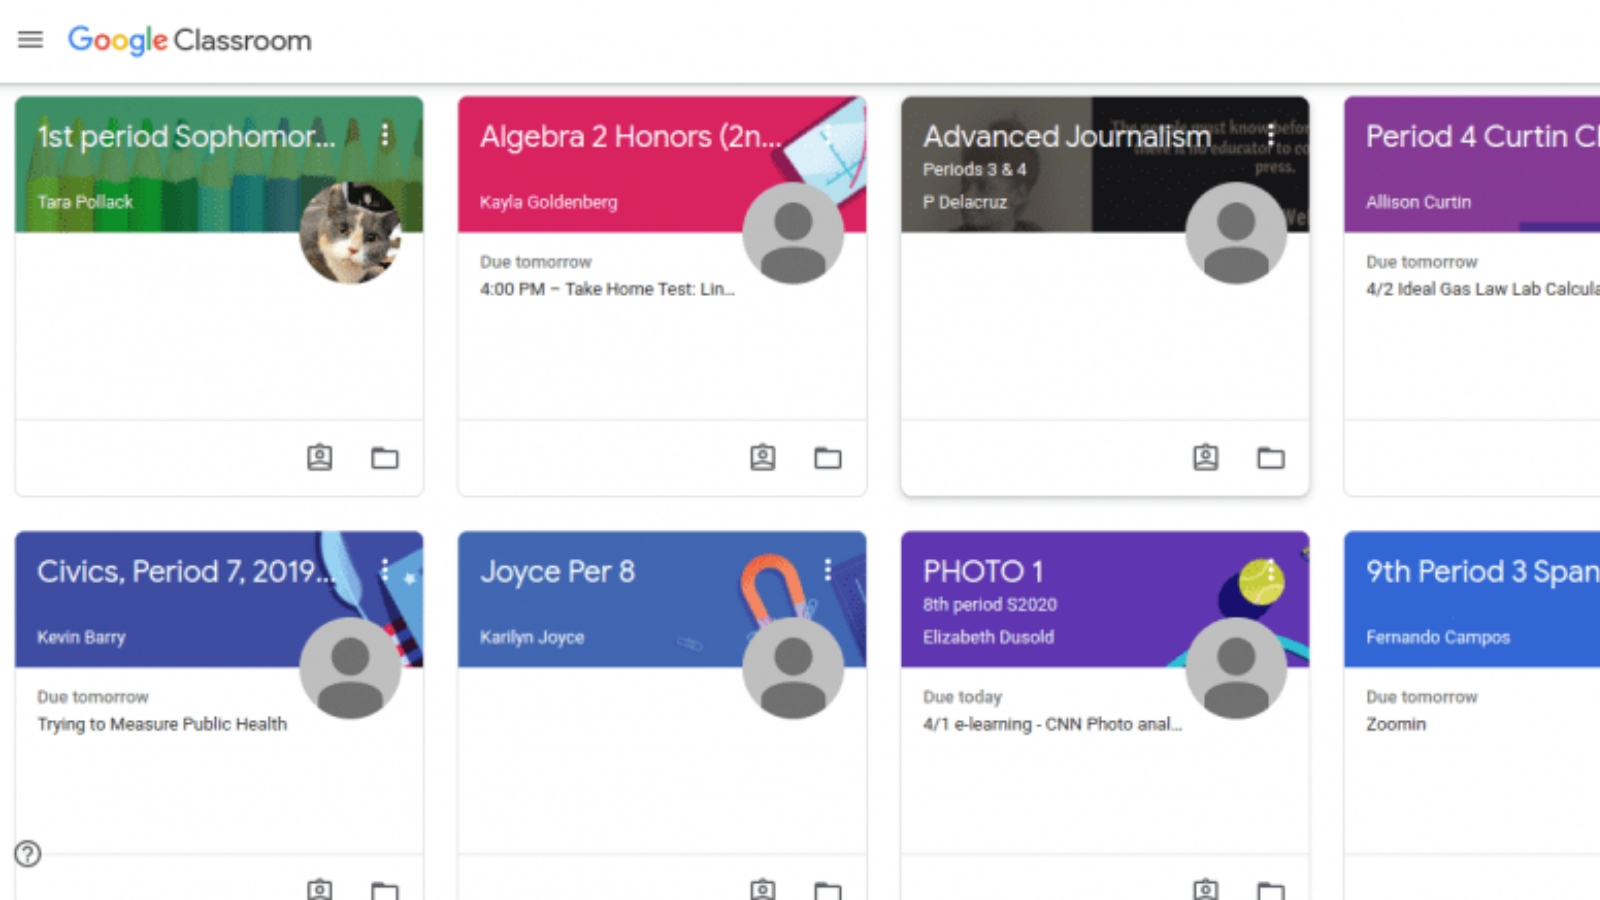
Task: Open the main hamburger menu
Action: click(x=30, y=40)
